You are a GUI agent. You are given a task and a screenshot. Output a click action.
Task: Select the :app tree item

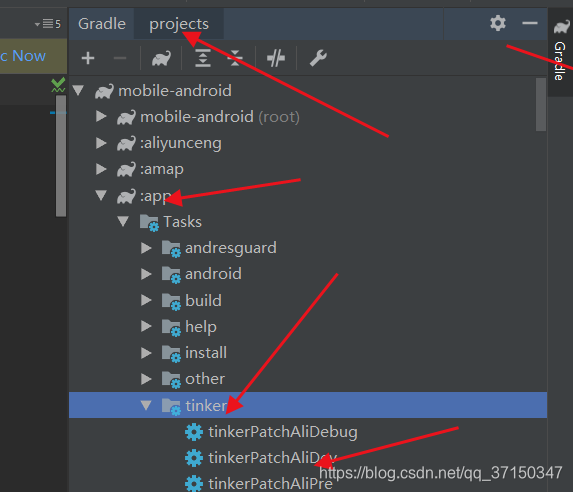(308, 196)
